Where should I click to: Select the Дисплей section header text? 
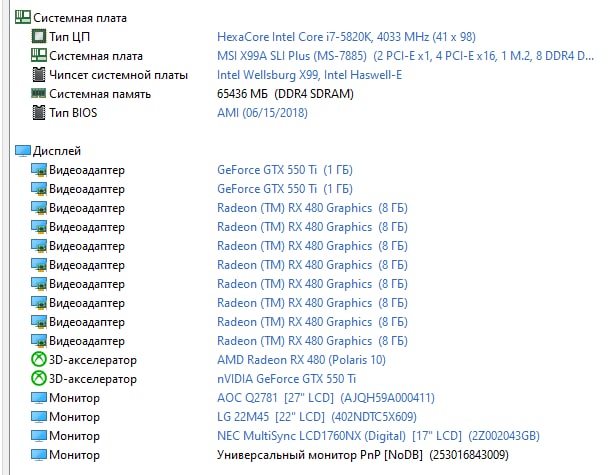[x=57, y=151]
